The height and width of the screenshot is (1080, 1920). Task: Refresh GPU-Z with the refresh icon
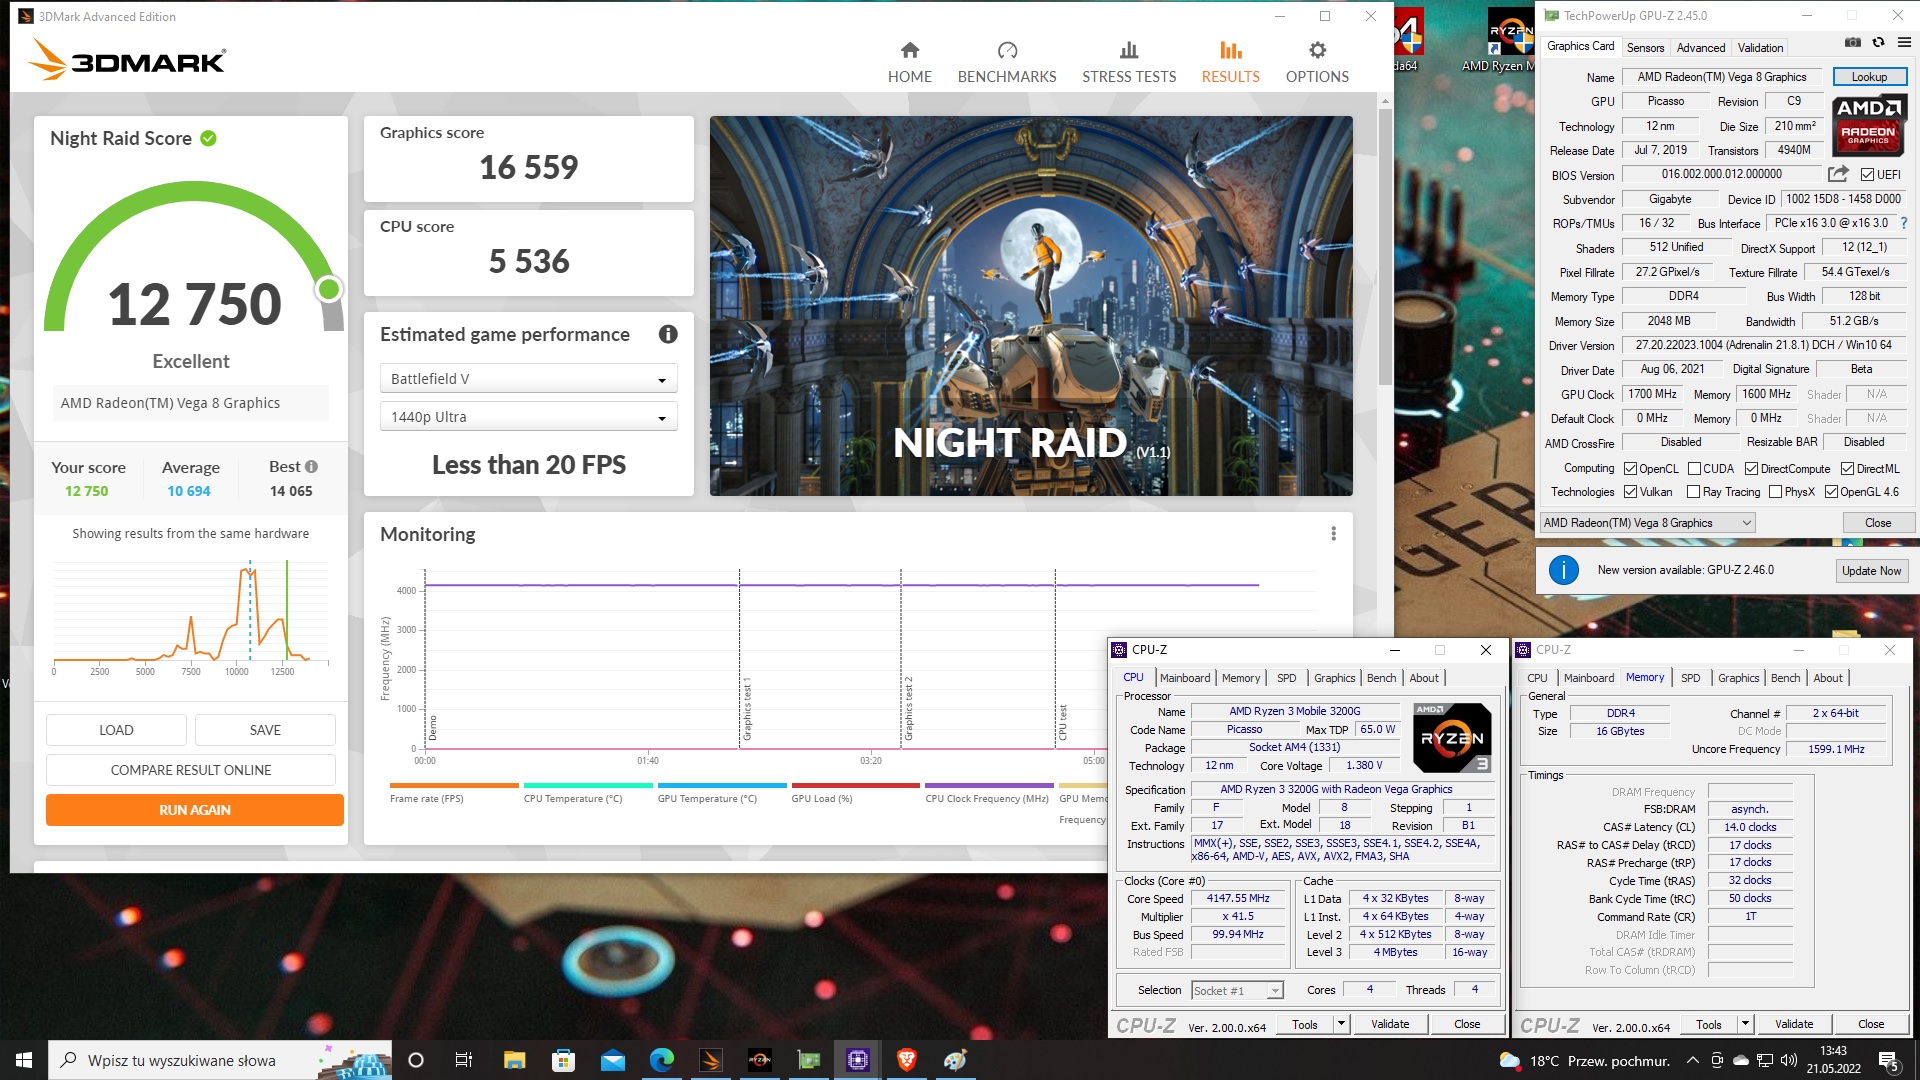click(1879, 43)
